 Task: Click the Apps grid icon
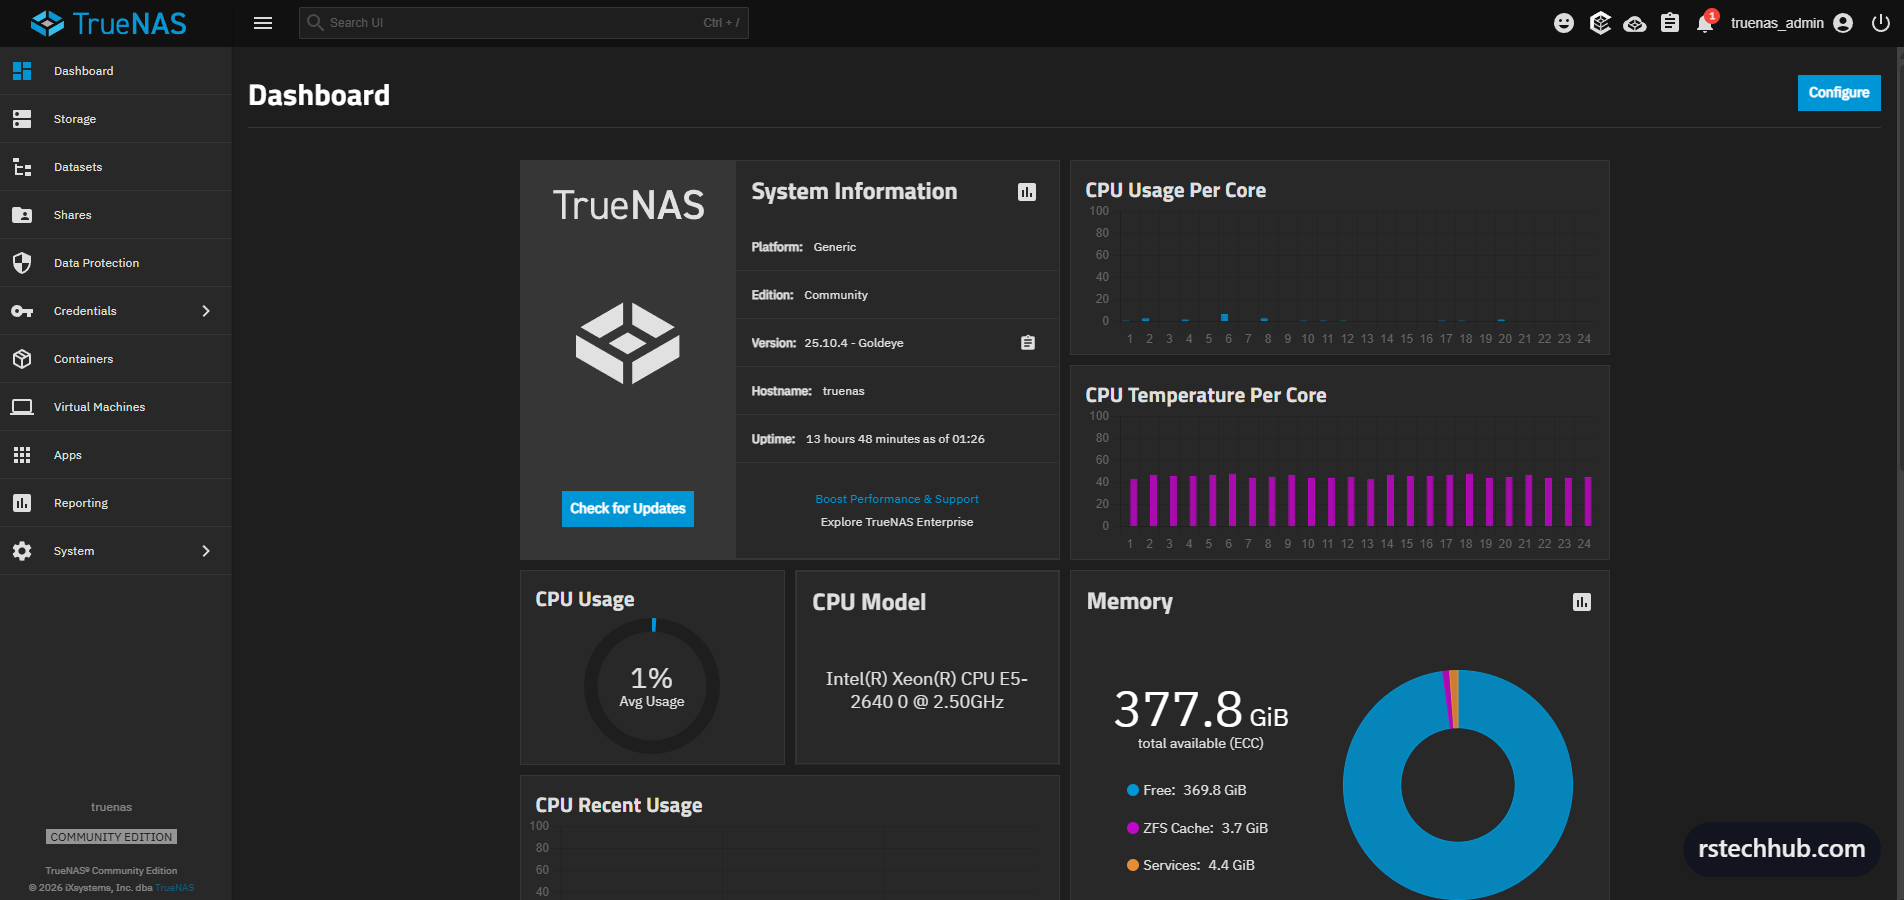click(22, 455)
